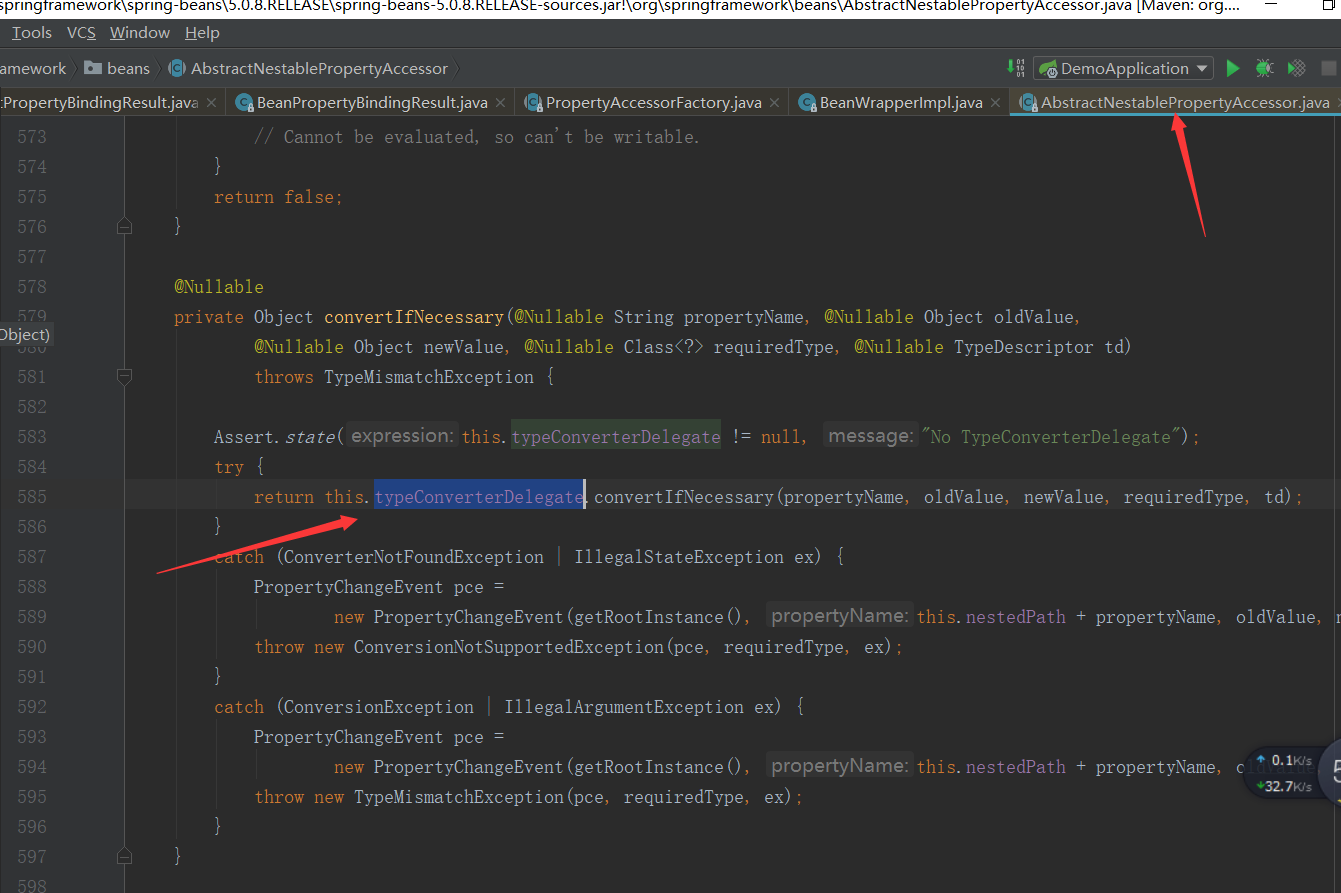Click class icon on BeanWrapperImpl.java tab
The height and width of the screenshot is (893, 1341).
pyautogui.click(x=806, y=102)
